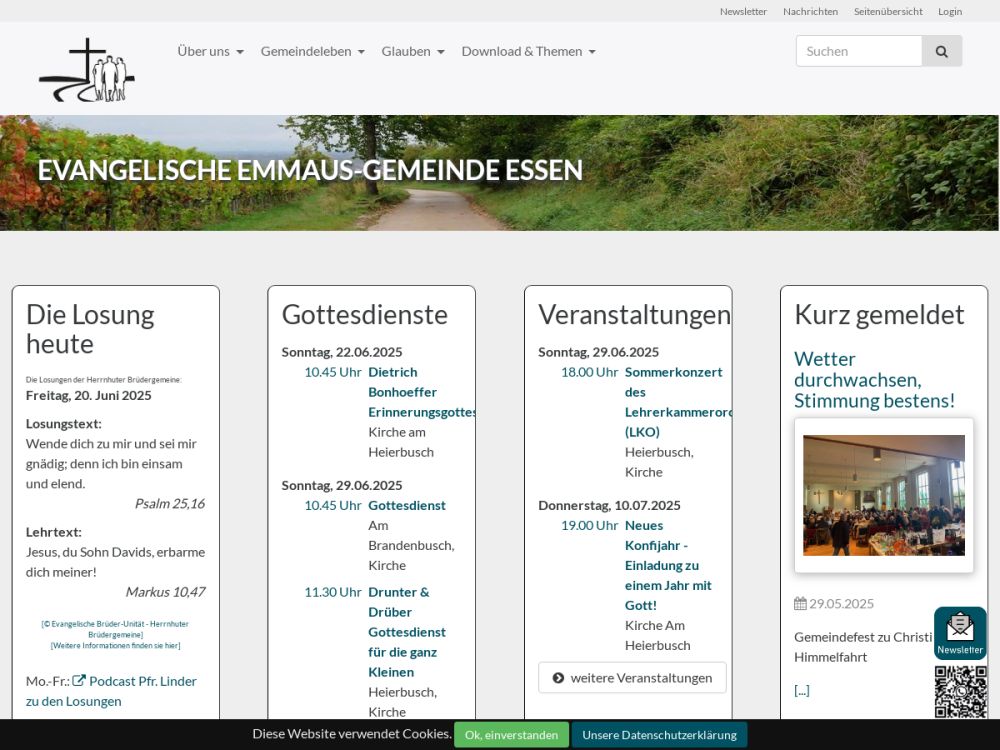Click the arrow icon in weitere Veranstaltungen
The image size is (1000, 750).
558,678
